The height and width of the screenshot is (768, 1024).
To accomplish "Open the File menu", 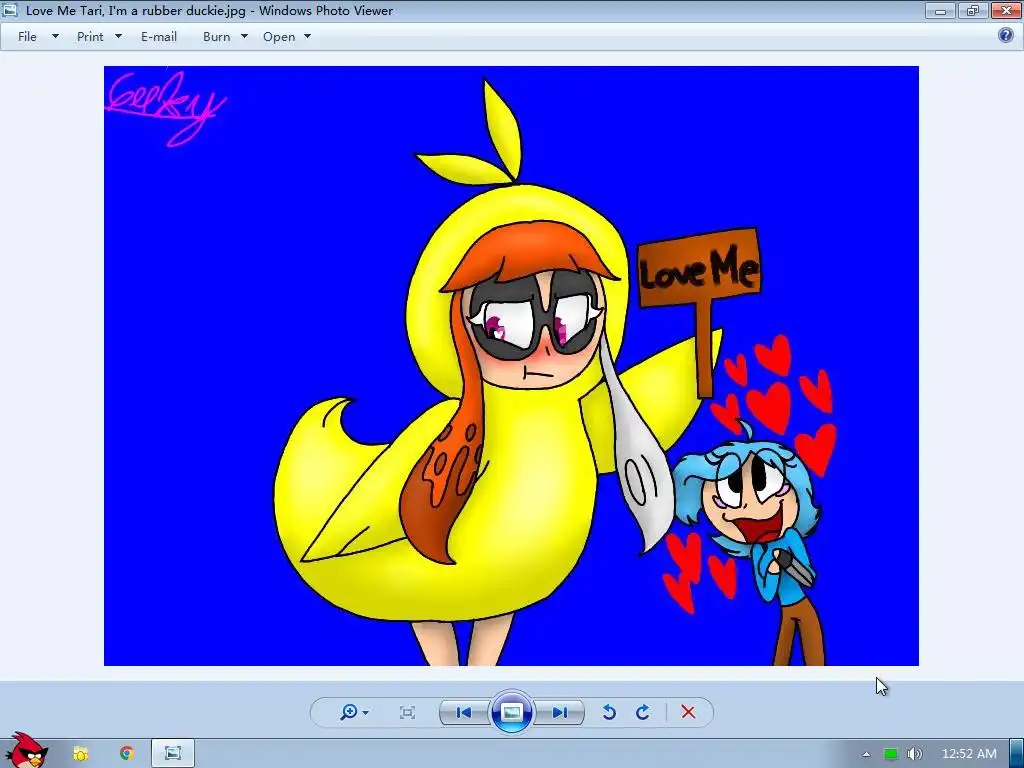I will click(x=27, y=37).
